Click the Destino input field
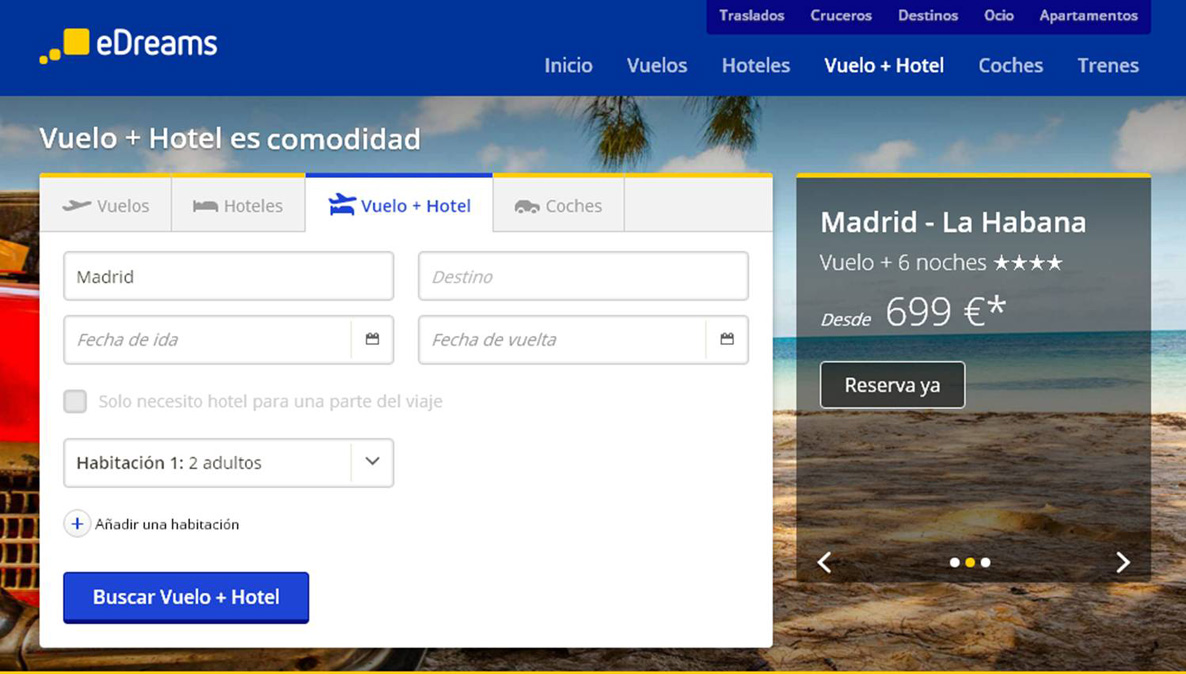Screen dimensions: 1186x674 pyautogui.click(x=583, y=277)
